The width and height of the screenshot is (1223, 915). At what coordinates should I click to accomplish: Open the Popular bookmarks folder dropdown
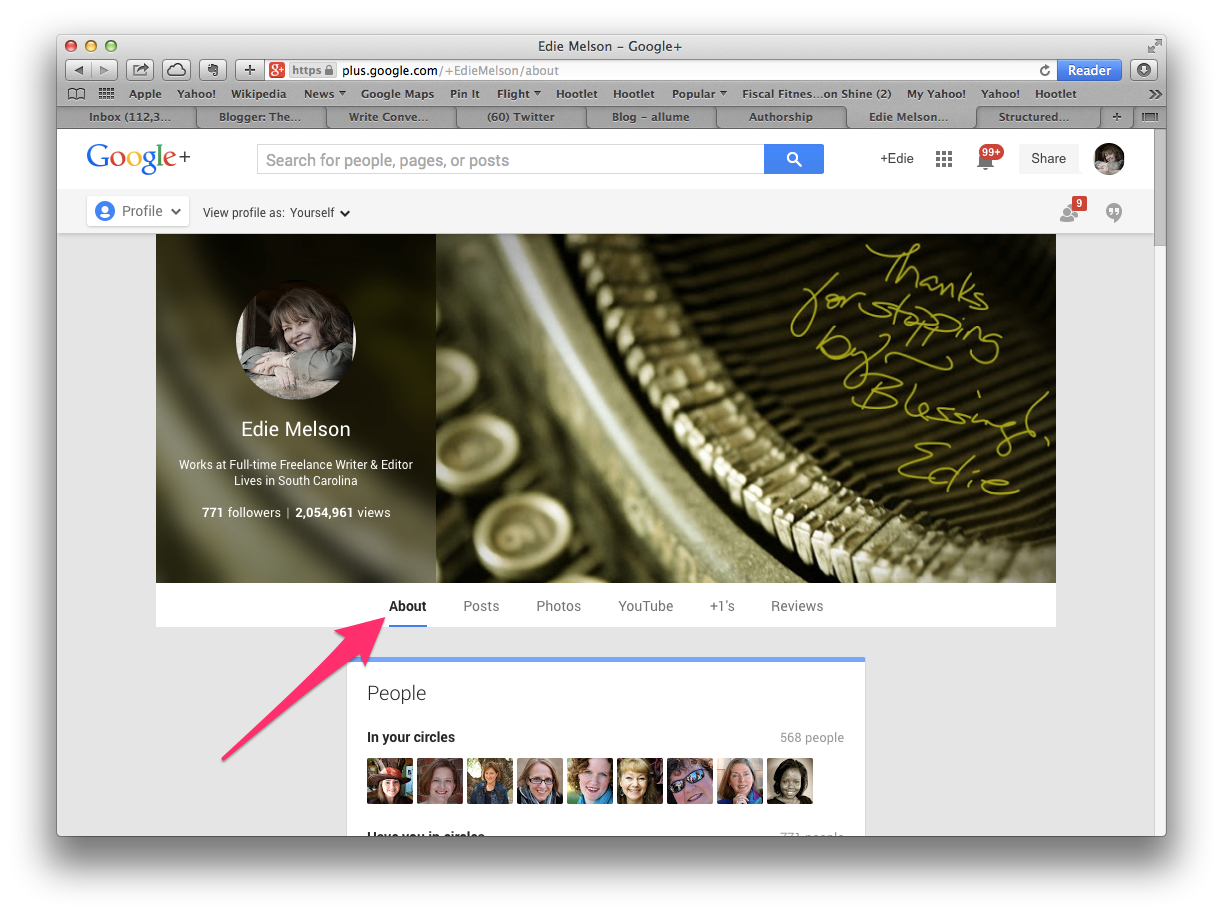click(x=699, y=94)
